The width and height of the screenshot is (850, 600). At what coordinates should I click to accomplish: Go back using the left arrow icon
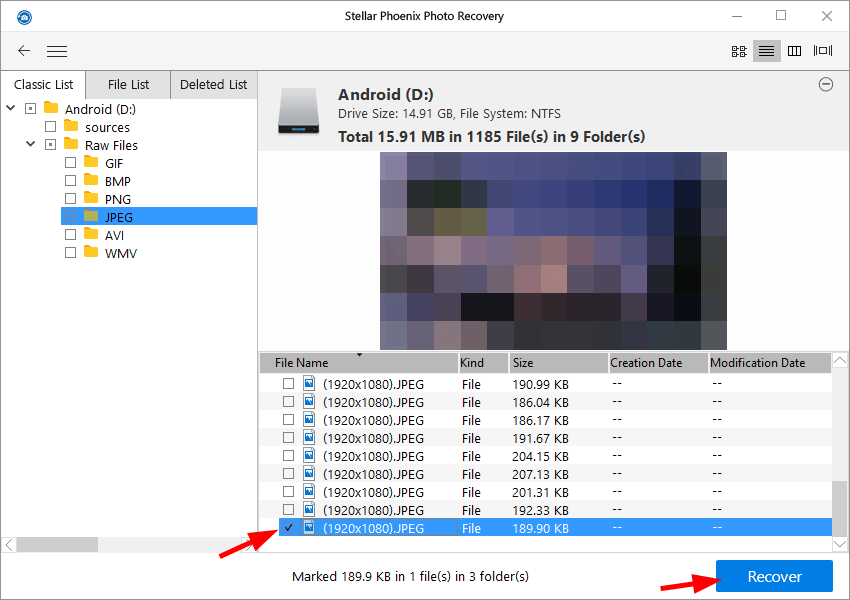[x=24, y=51]
